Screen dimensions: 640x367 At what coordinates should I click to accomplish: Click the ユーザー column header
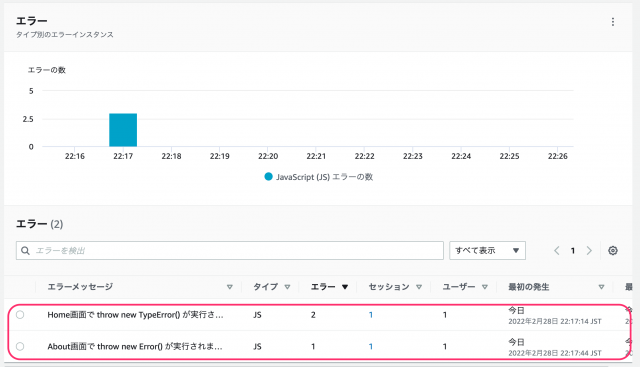tap(459, 287)
